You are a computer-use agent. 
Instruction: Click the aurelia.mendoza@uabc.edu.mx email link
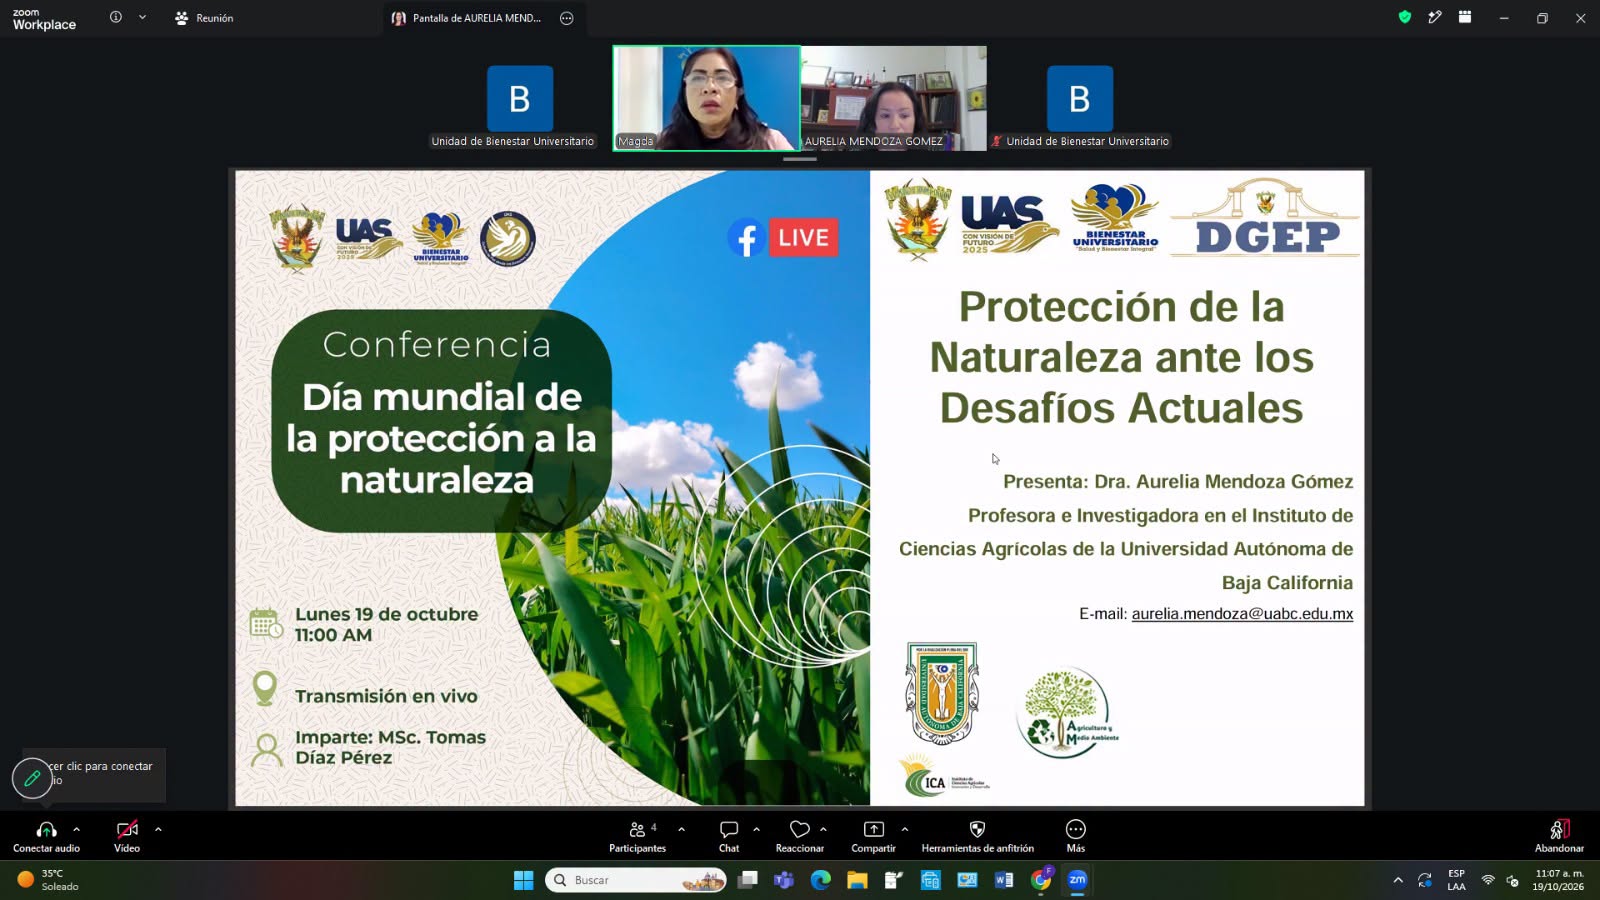click(1242, 614)
